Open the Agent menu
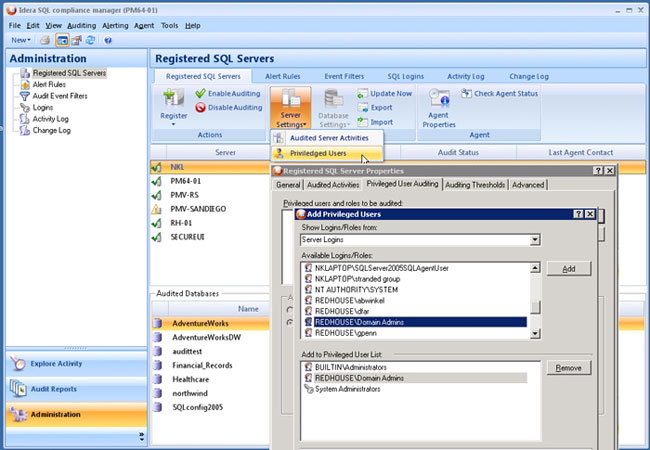Screen dimensions: 650x450 coord(144,26)
